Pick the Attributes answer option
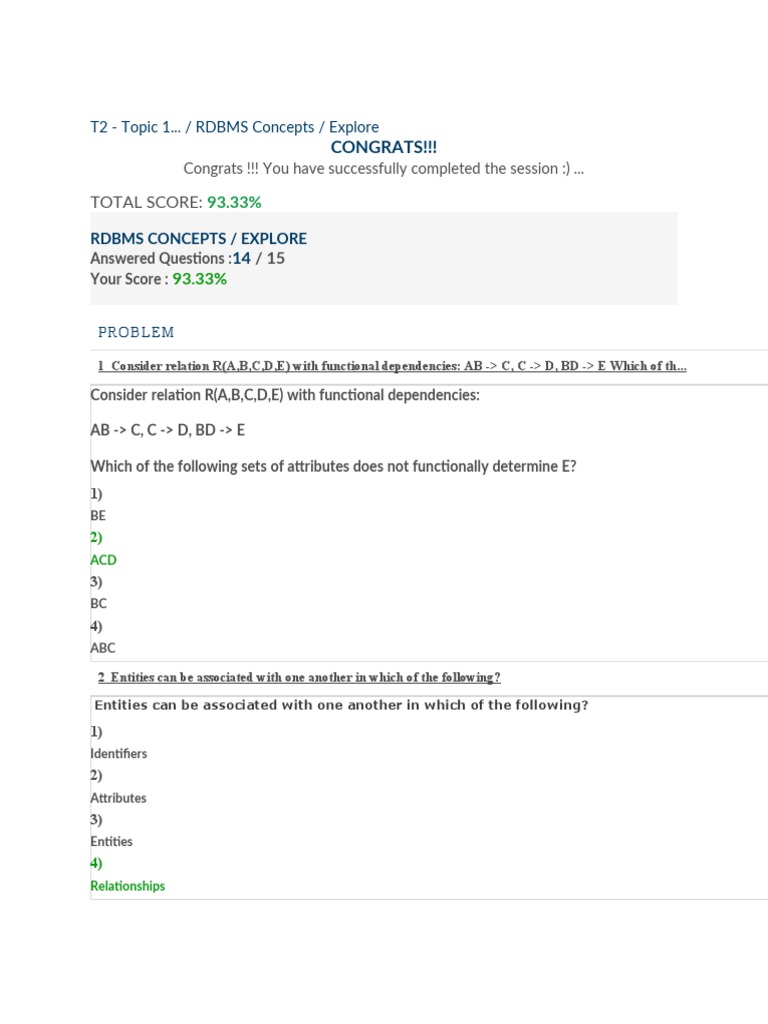 (118, 798)
